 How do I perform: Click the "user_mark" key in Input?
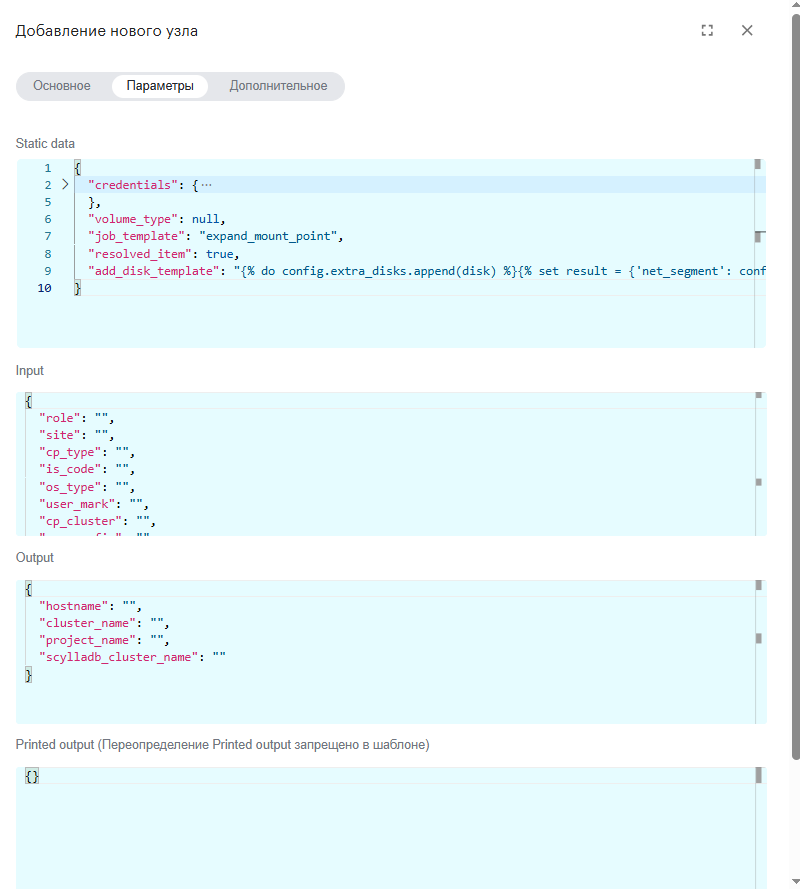pos(77,504)
